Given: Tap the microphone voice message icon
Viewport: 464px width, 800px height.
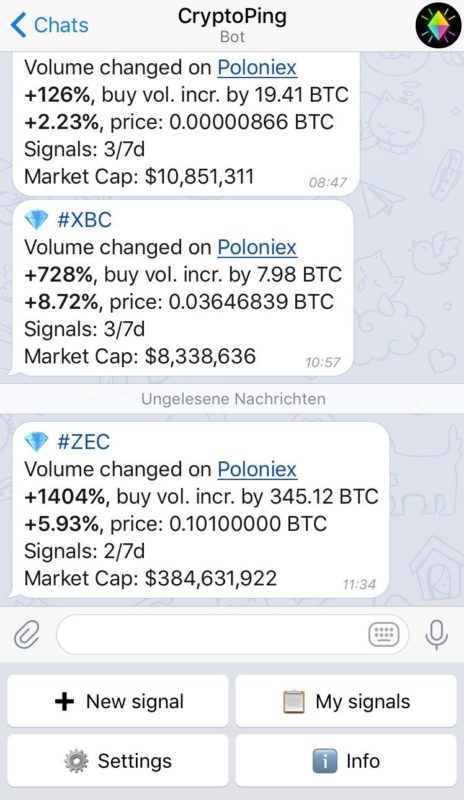Looking at the screenshot, I should (x=436, y=635).
